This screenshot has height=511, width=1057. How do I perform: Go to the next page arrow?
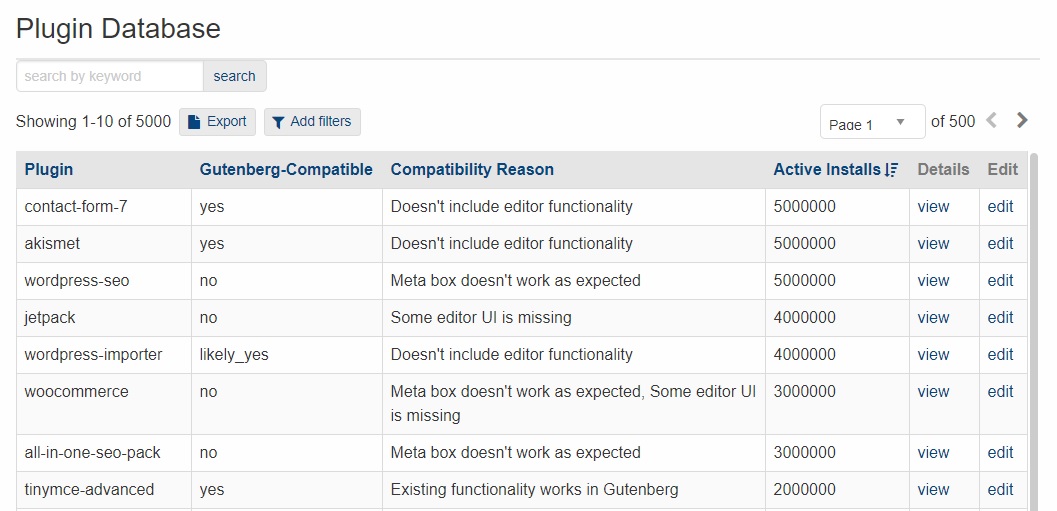[1022, 121]
